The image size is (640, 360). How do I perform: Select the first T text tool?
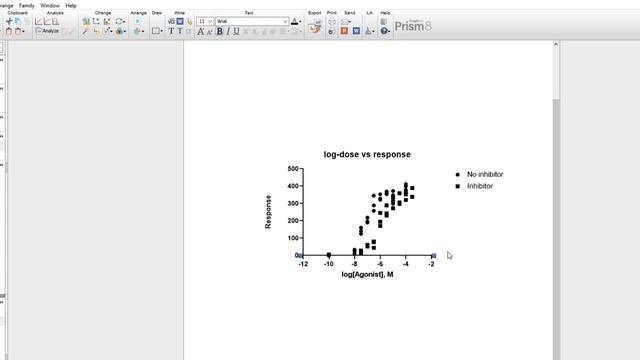[171, 31]
